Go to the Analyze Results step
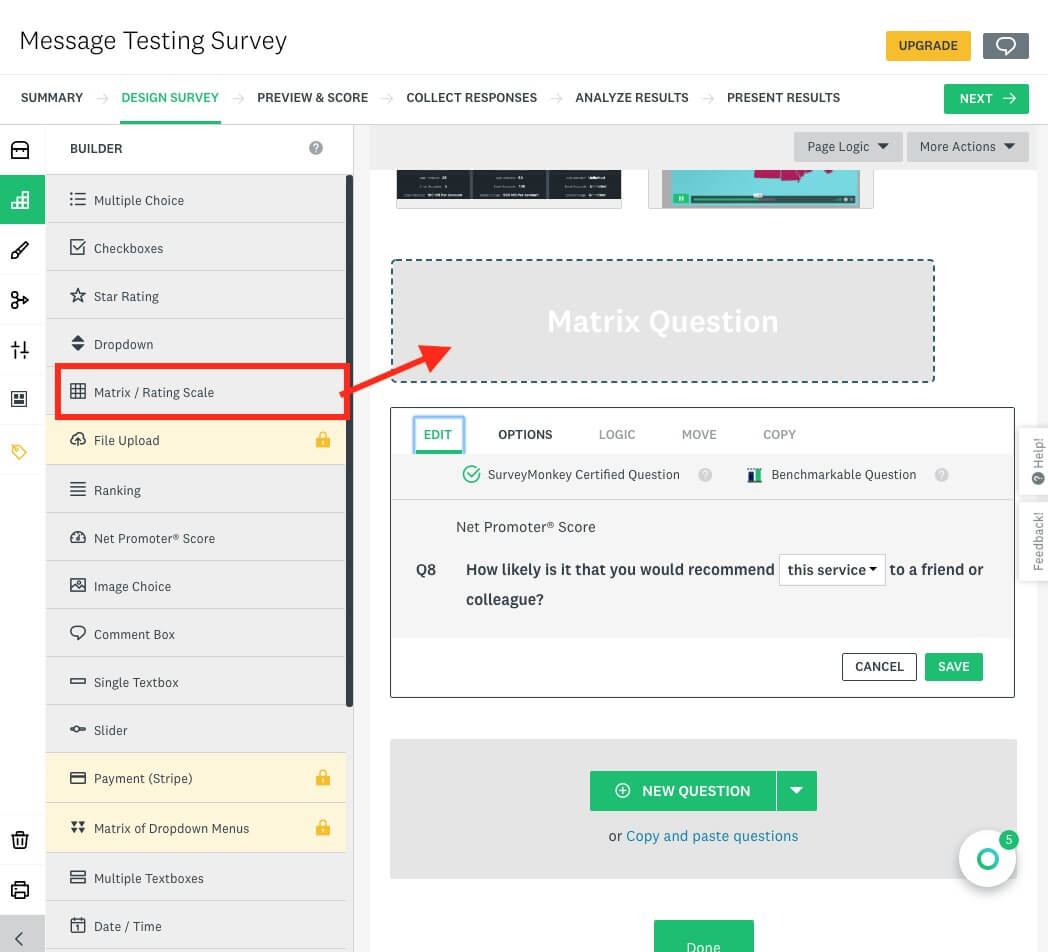 [x=632, y=97]
